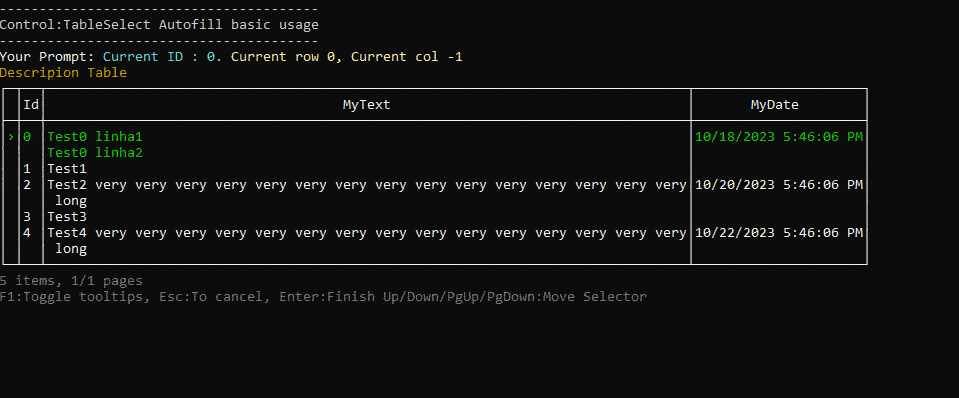Click the '5 items, 1/1 pages' status text
959x398 pixels.
tap(71, 281)
